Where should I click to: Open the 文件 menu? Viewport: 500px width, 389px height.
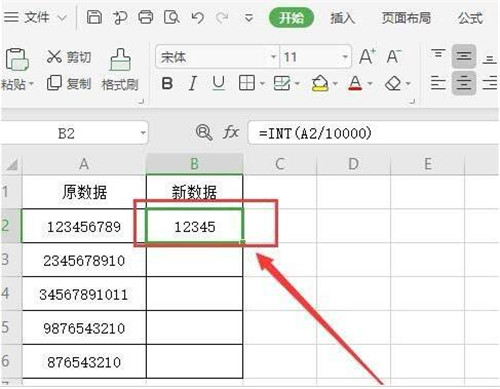36,17
